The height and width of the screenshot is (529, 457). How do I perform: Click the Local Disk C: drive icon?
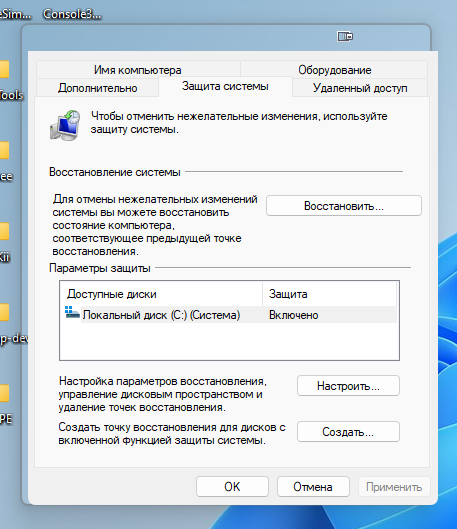[72, 313]
